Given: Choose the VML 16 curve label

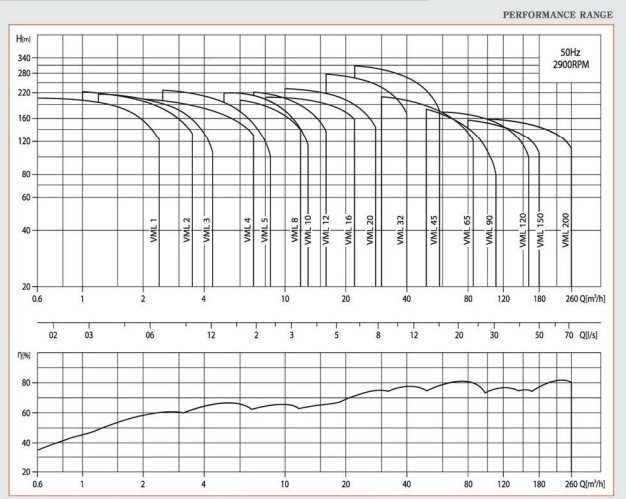Looking at the screenshot, I should 349,230.
